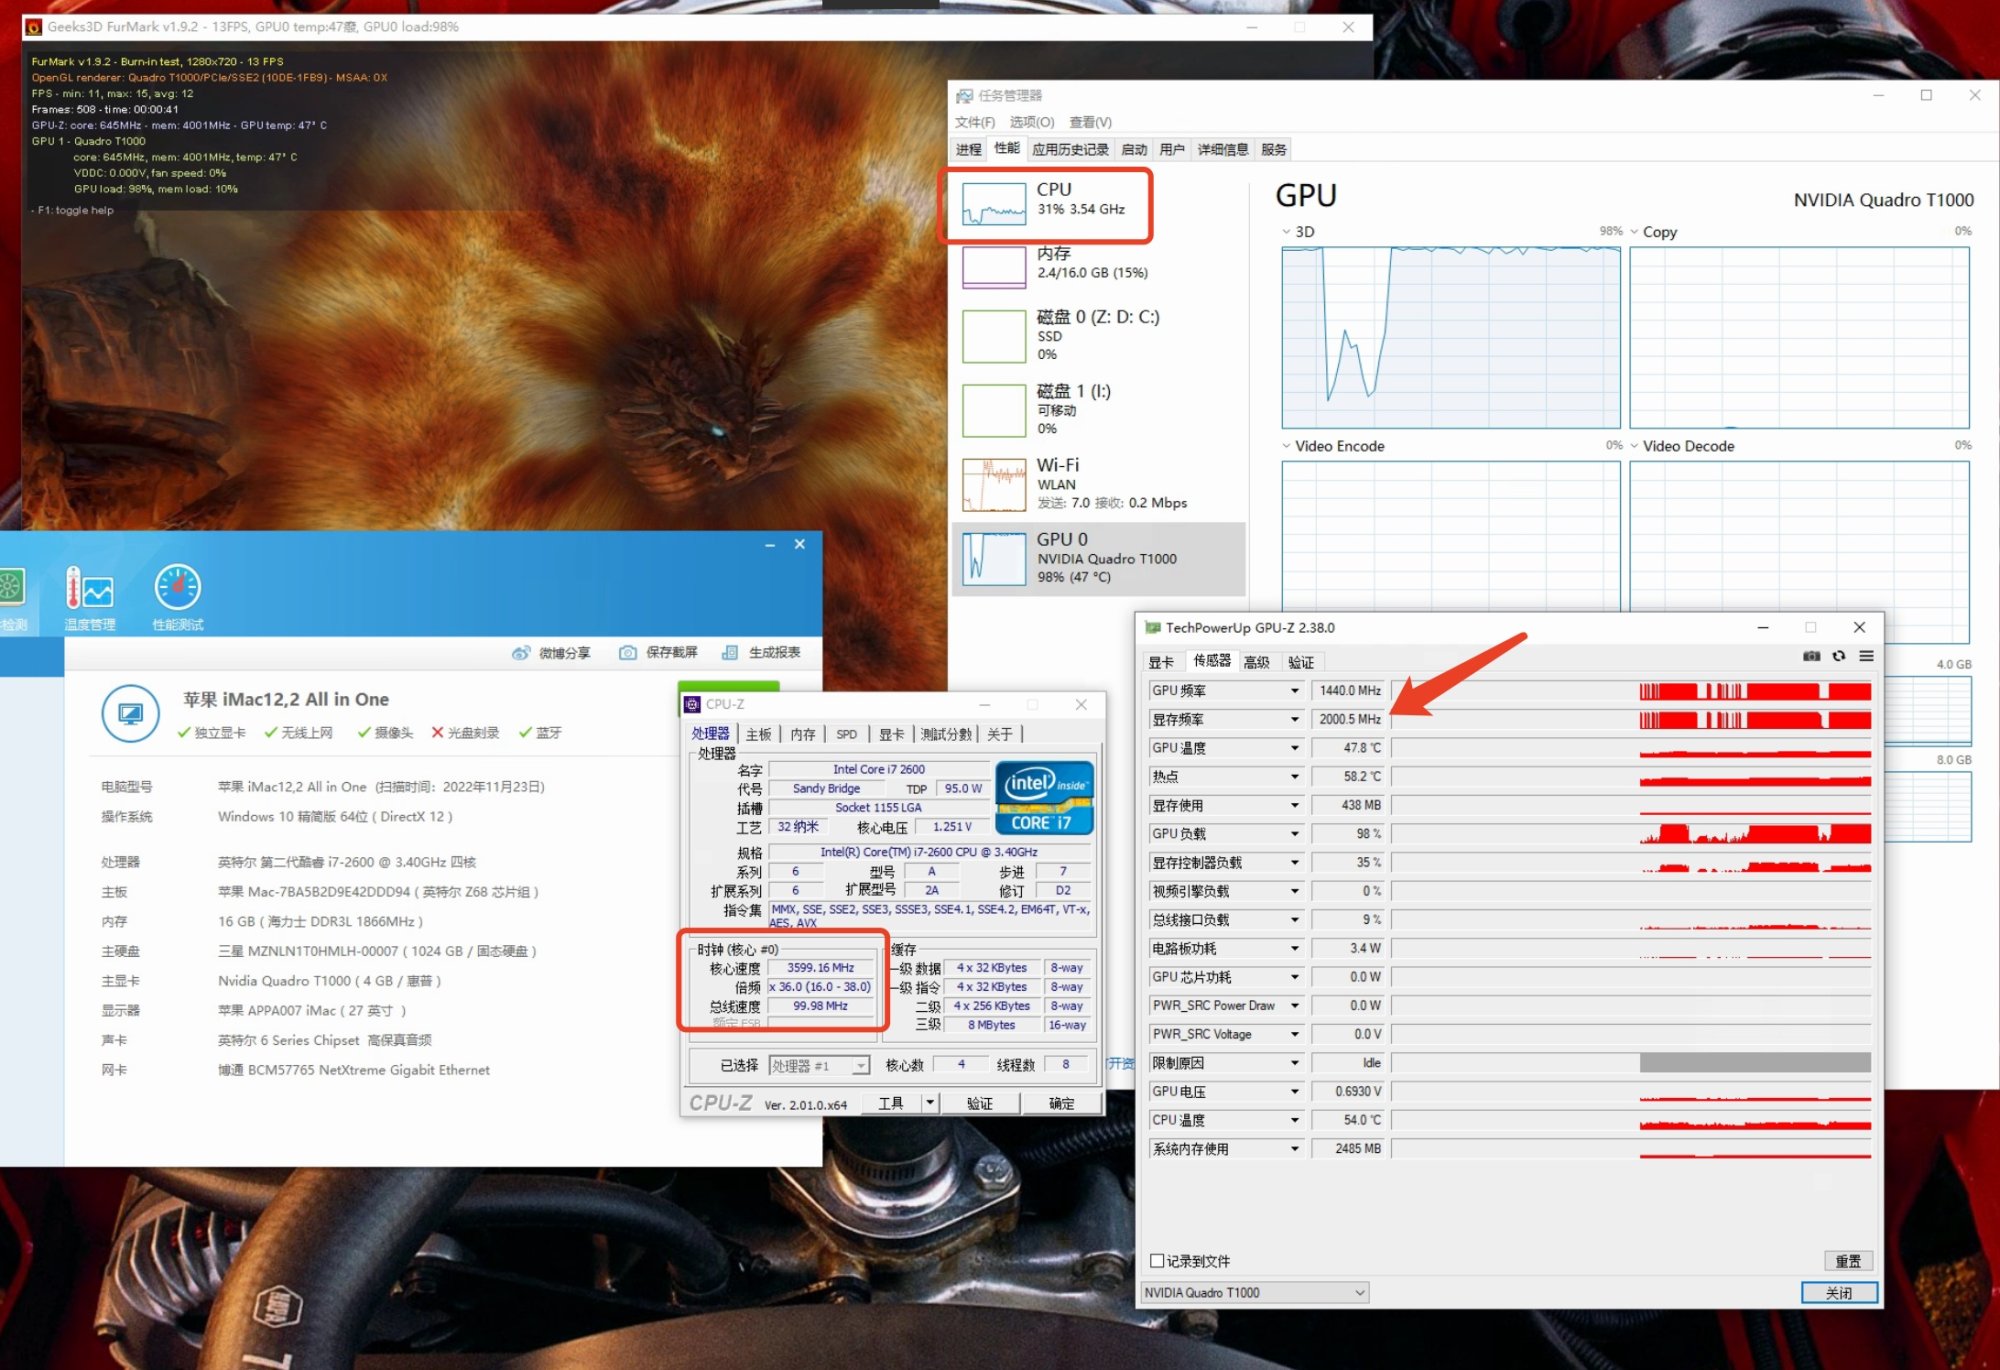Click 微博分享 link text
This screenshot has height=1370, width=2000.
click(x=565, y=653)
